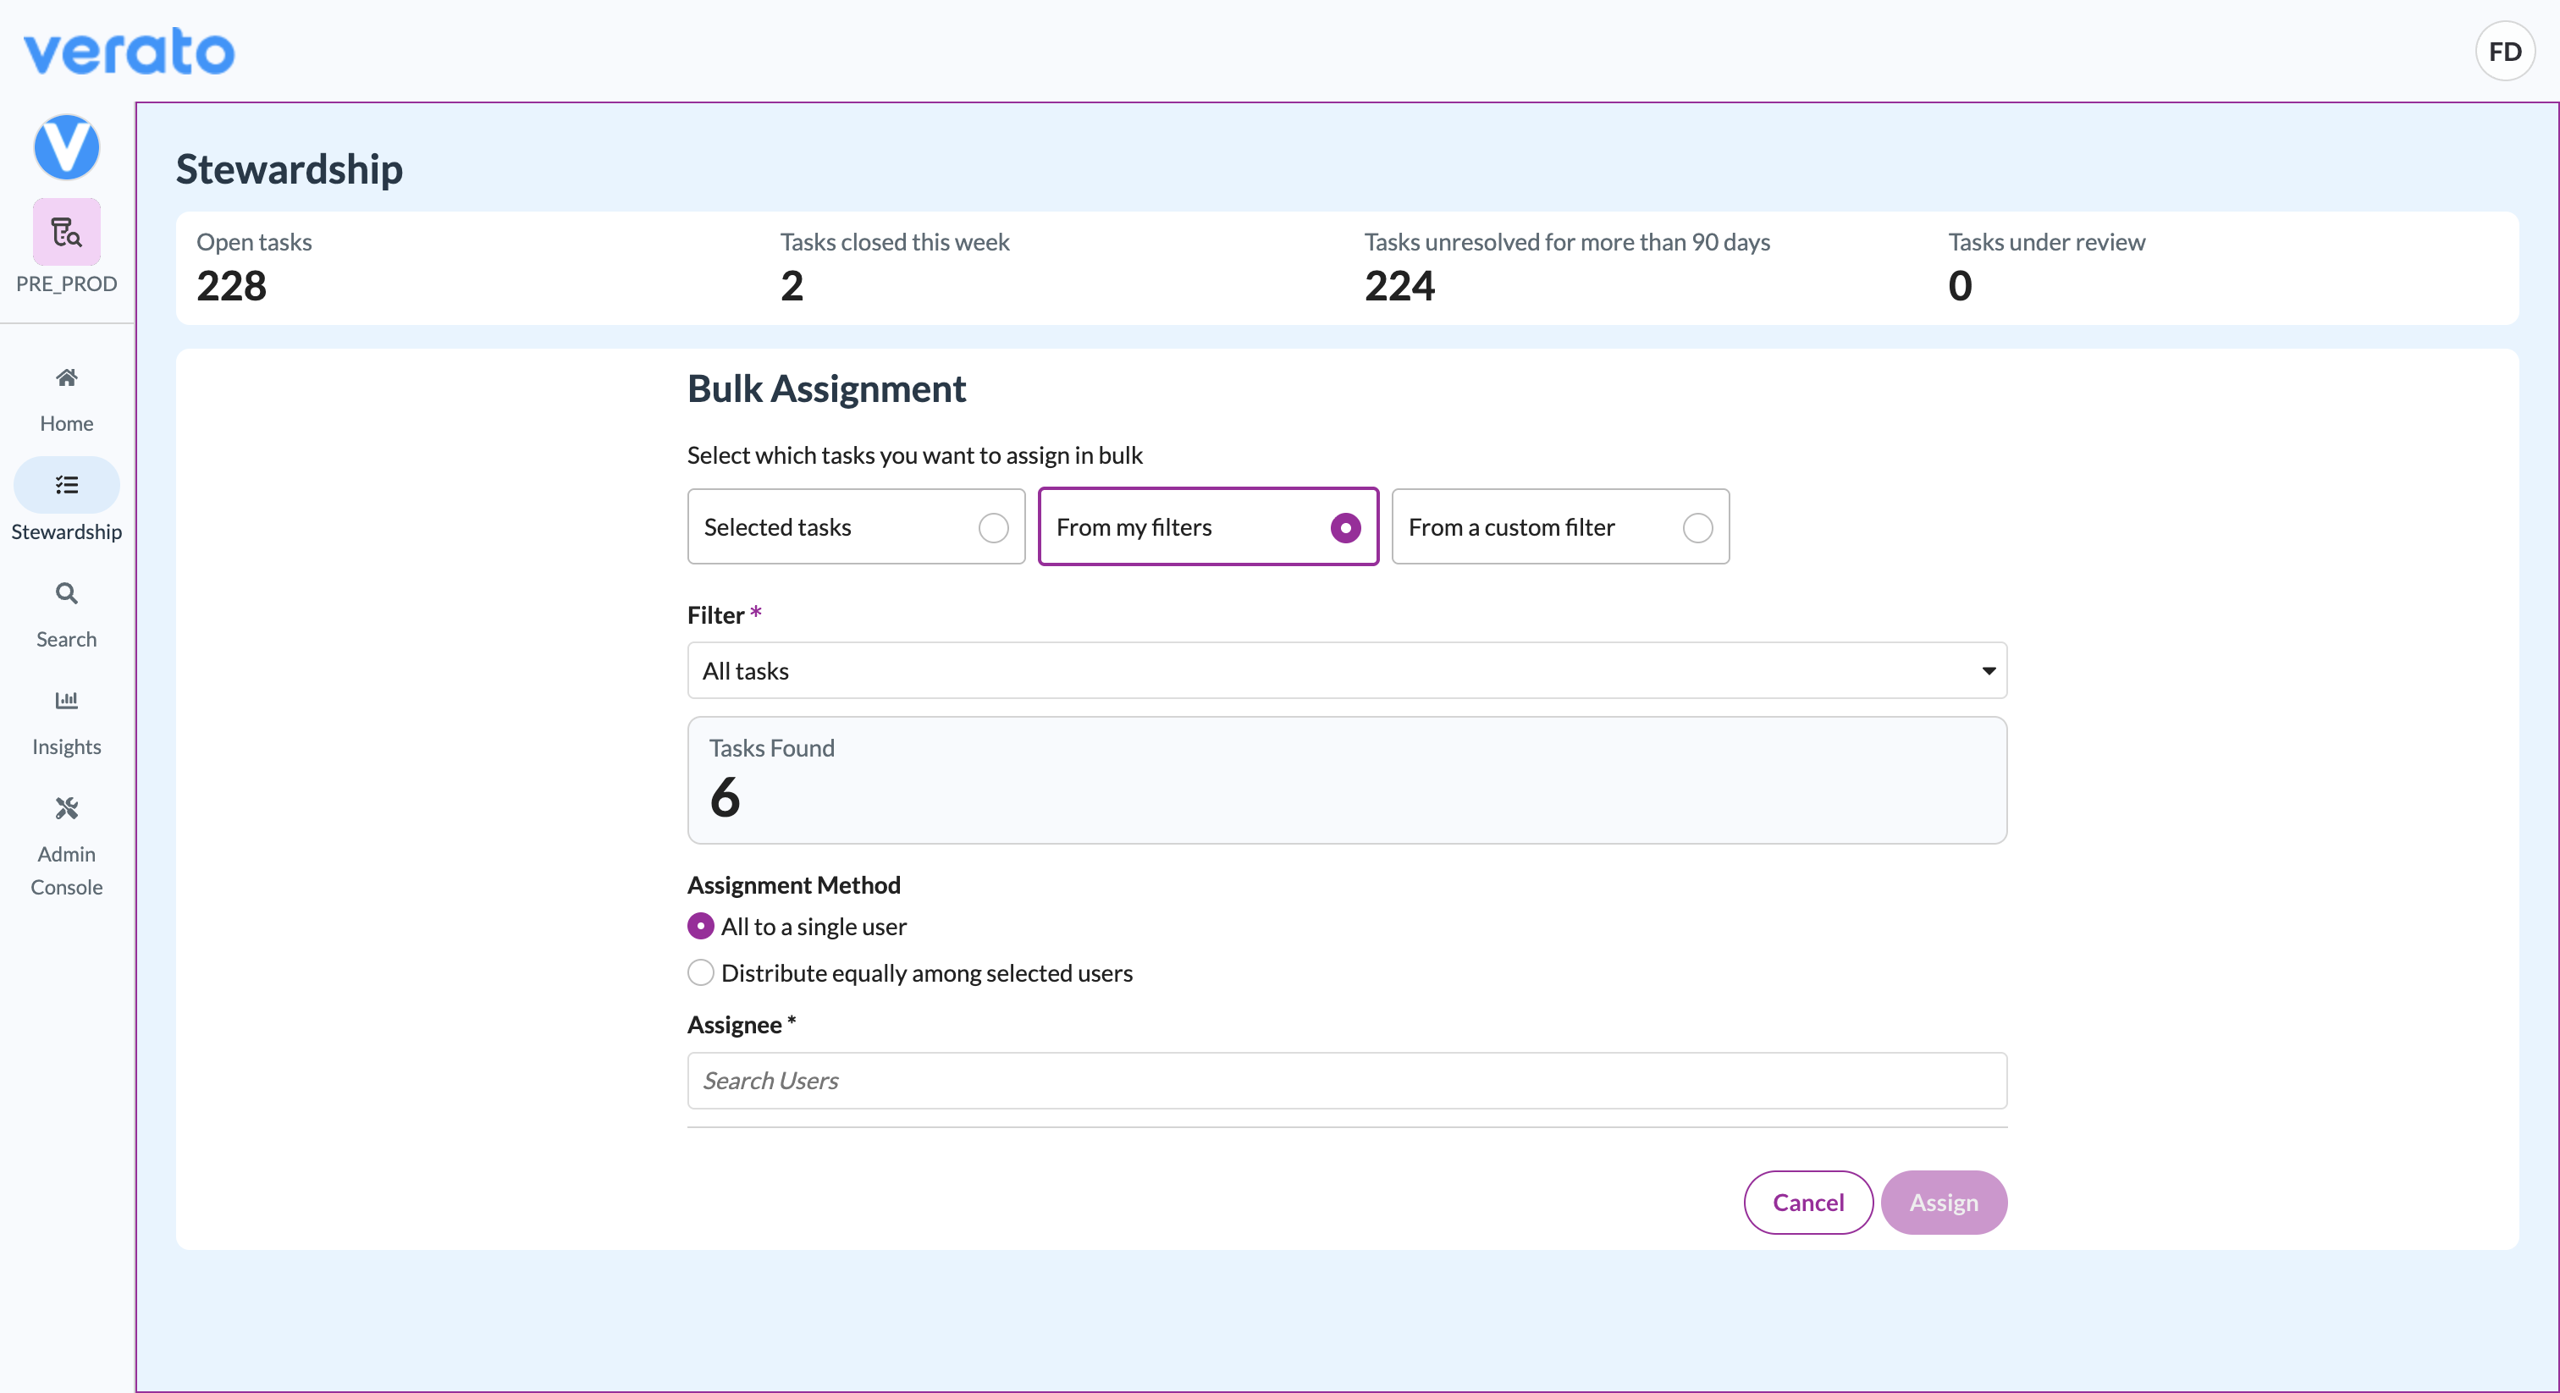Click the Filter dropdown arrow
Viewport: 2560px width, 1393px height.
click(1988, 671)
